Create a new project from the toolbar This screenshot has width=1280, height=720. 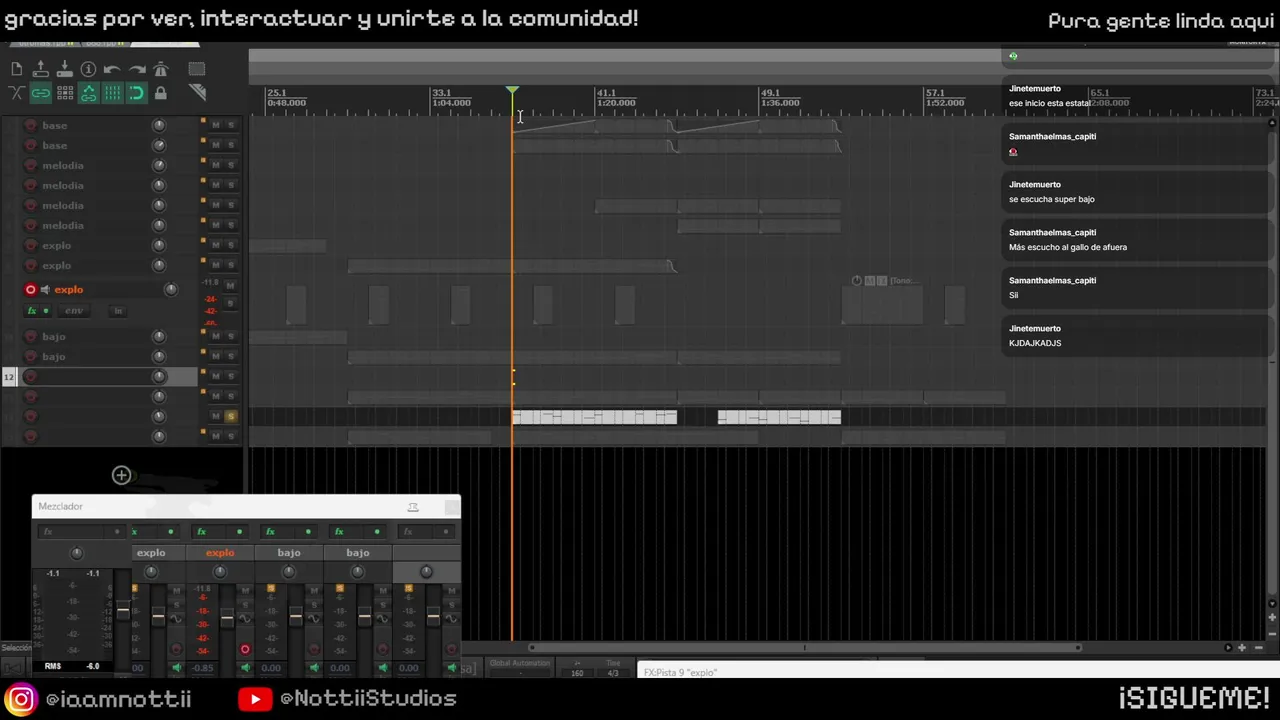click(x=16, y=69)
